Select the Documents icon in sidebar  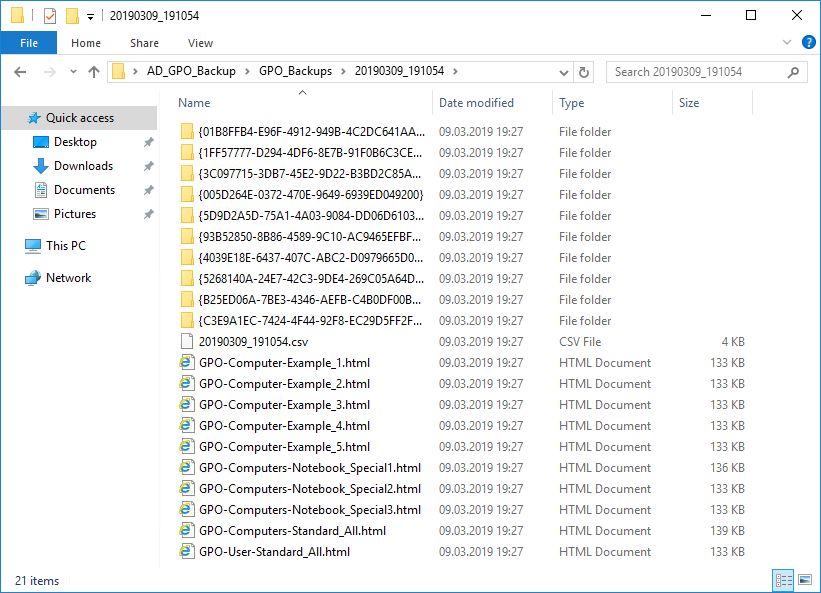41,190
